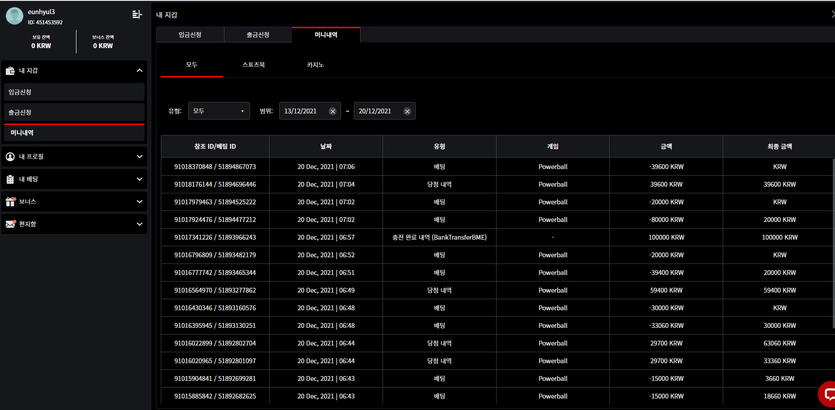Screen dimensions: 835x410
Task: Open 머니내역 in the sidebar
Action: pyautogui.click(x=74, y=133)
